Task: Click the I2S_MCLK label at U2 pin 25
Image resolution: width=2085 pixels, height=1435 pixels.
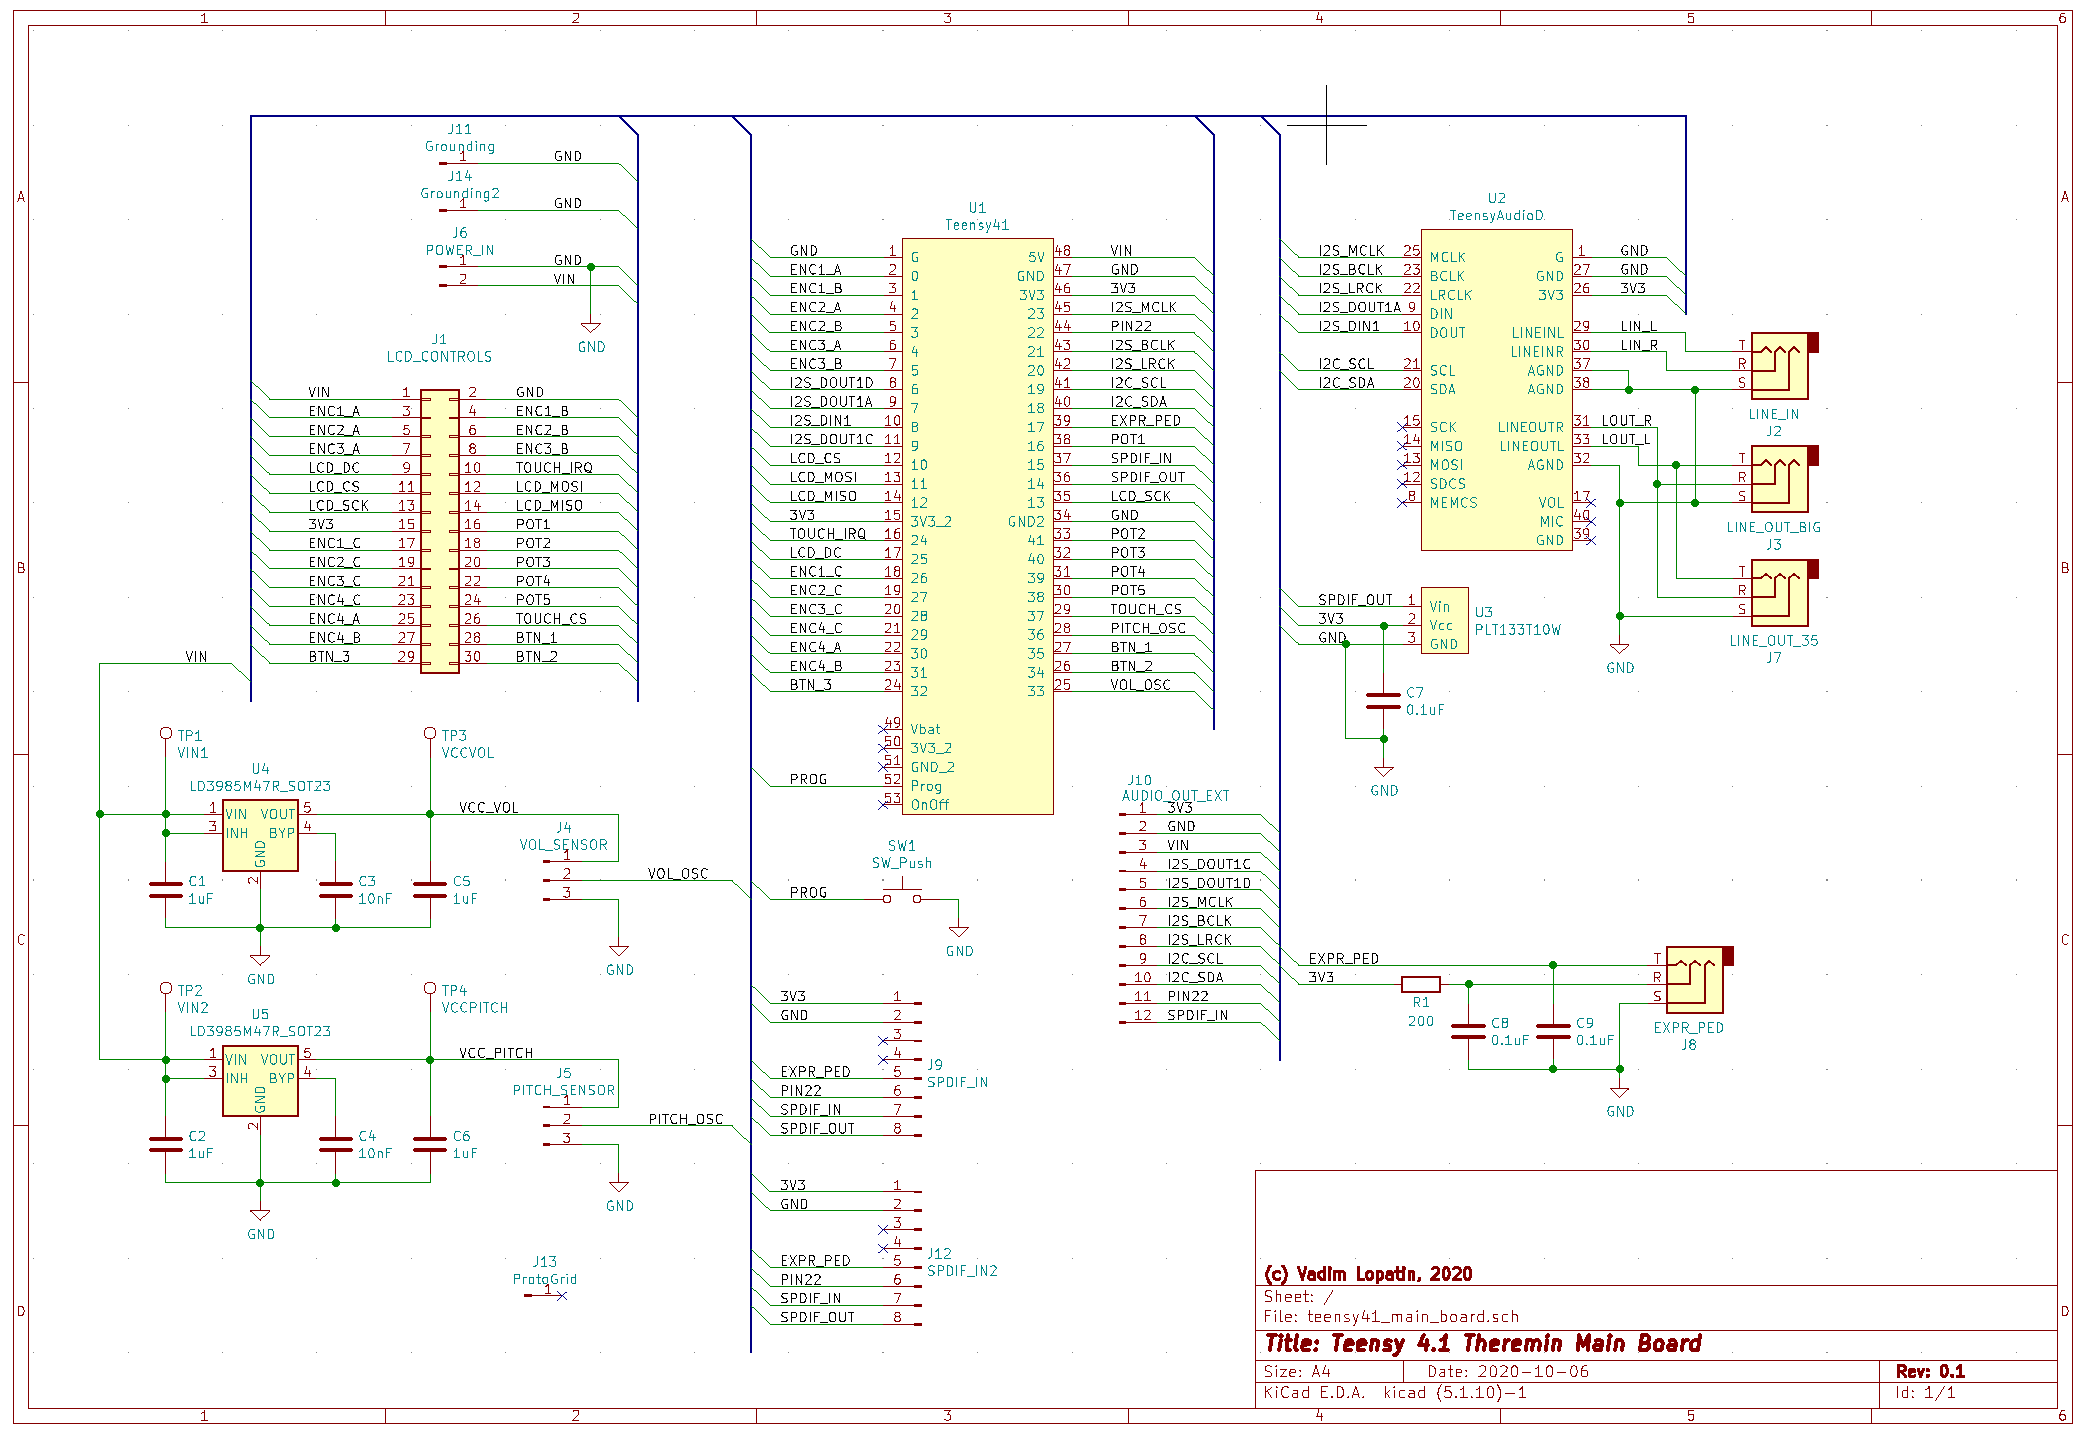Action: click(1351, 250)
